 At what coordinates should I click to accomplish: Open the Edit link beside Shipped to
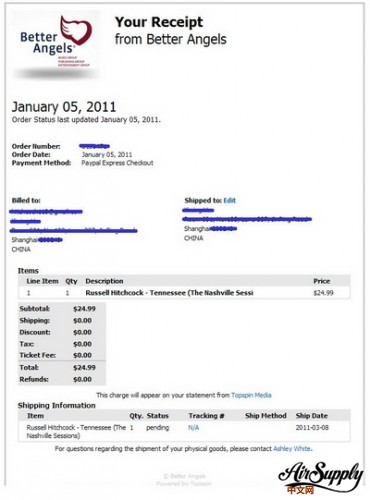229,200
